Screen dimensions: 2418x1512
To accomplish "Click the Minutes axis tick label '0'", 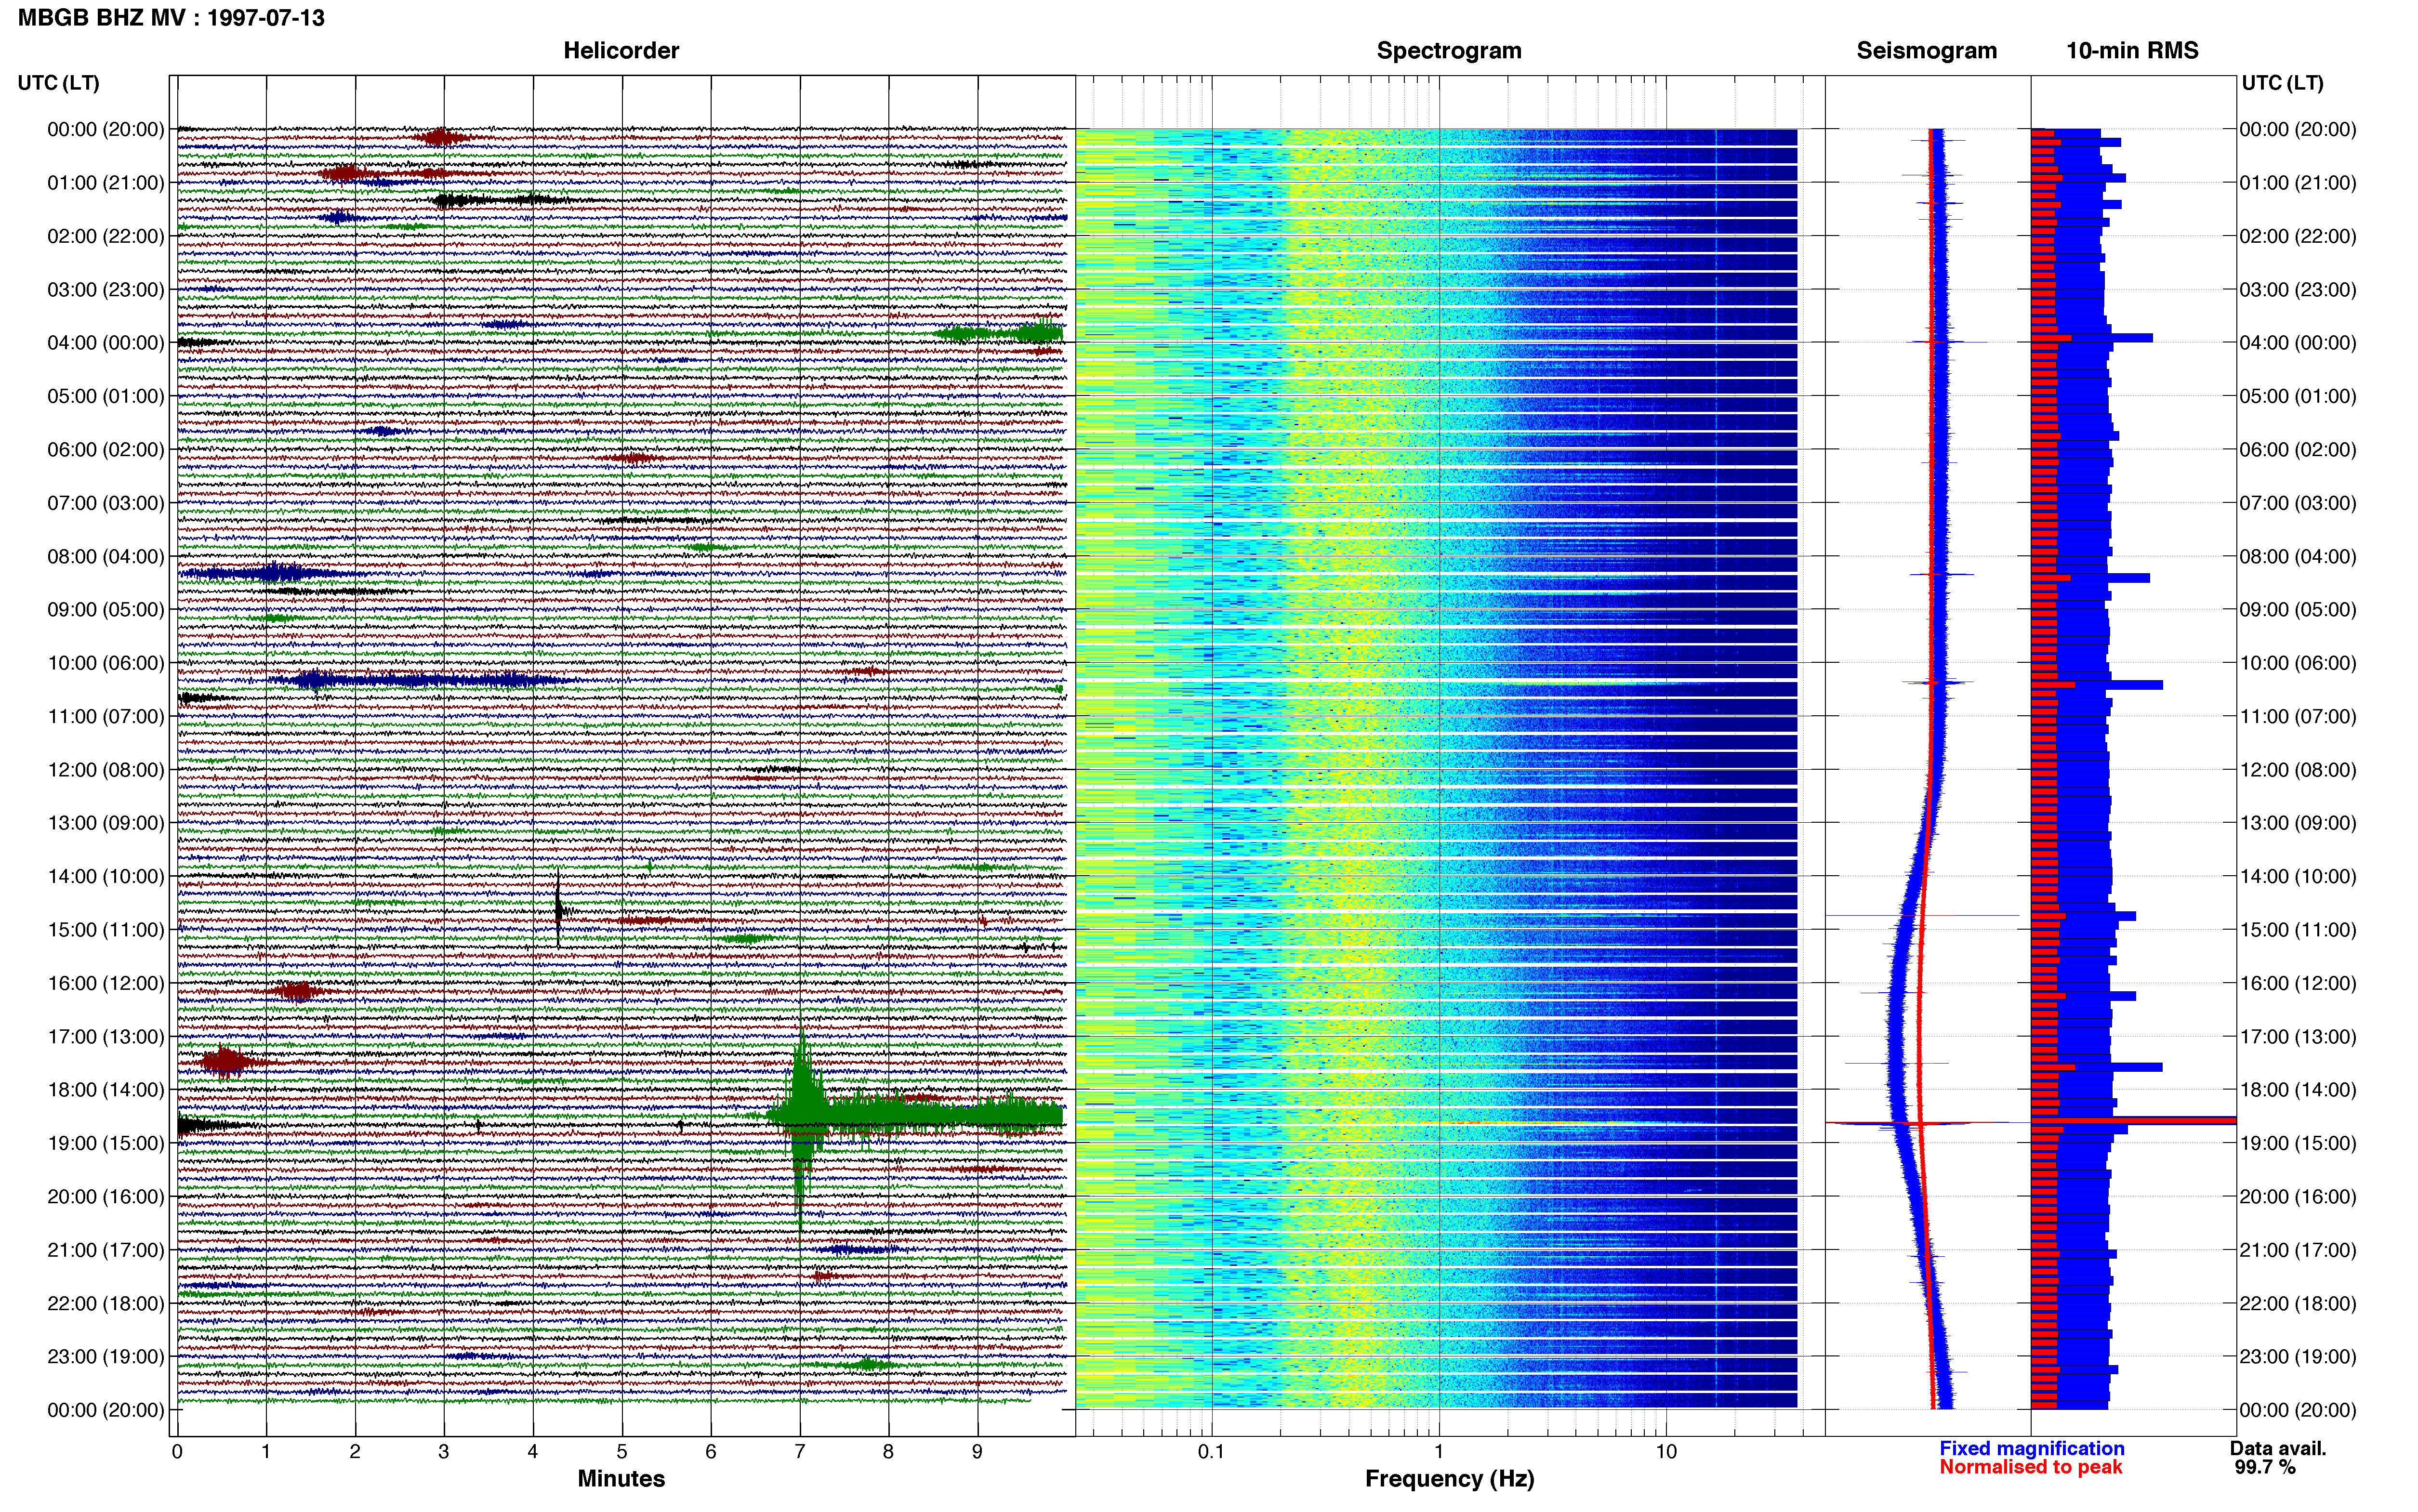I will [x=177, y=1452].
